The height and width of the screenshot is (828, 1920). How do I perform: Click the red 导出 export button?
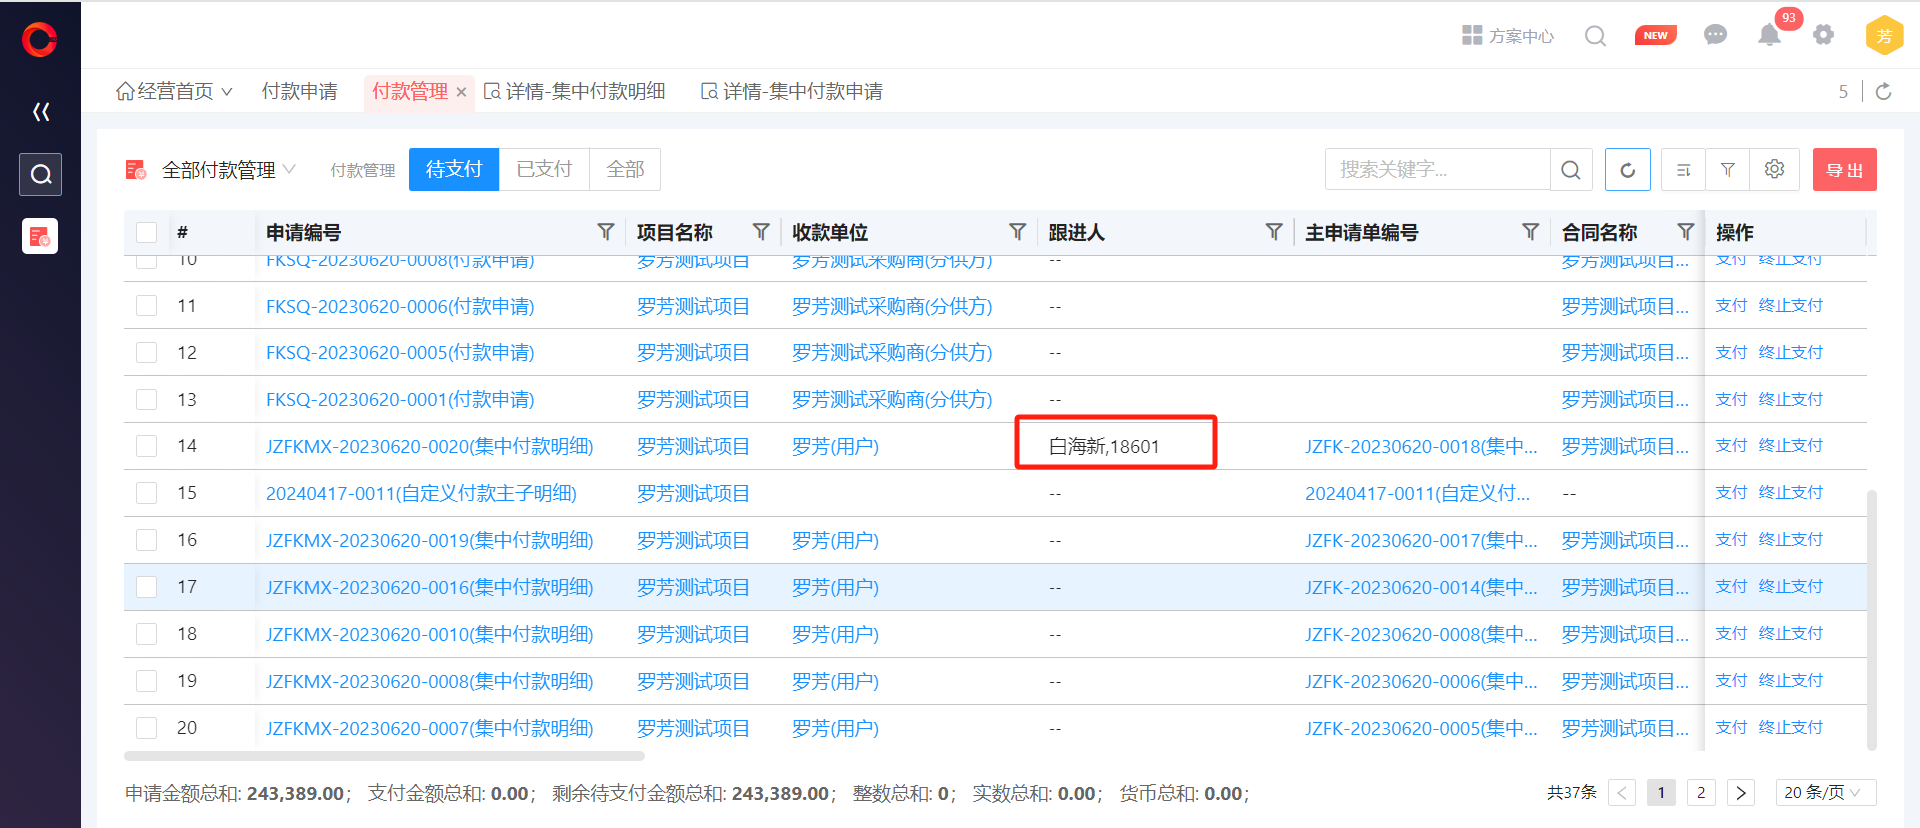click(1844, 170)
